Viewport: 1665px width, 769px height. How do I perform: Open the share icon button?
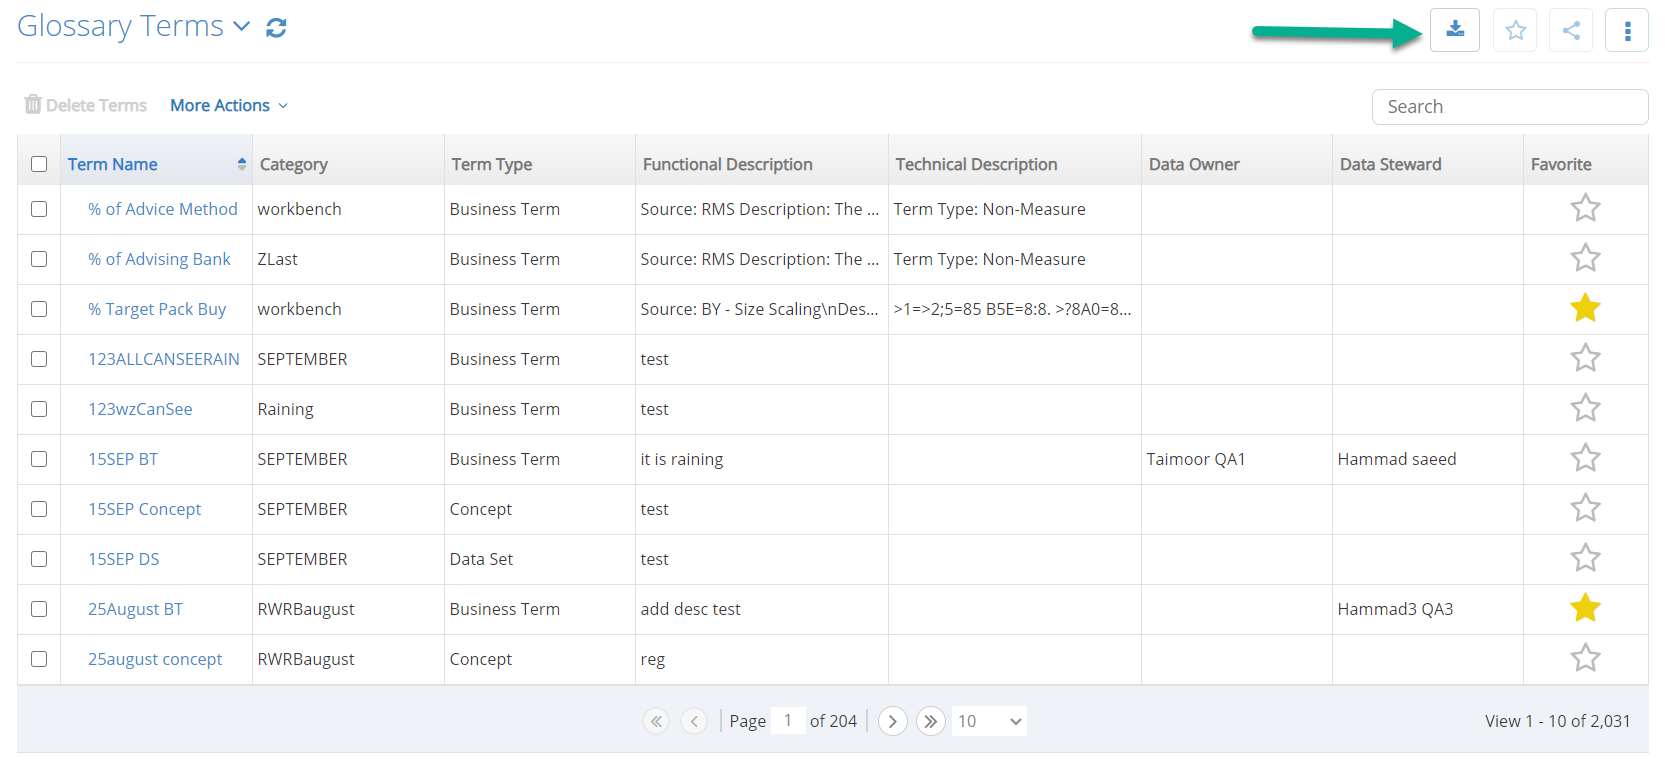[1571, 30]
